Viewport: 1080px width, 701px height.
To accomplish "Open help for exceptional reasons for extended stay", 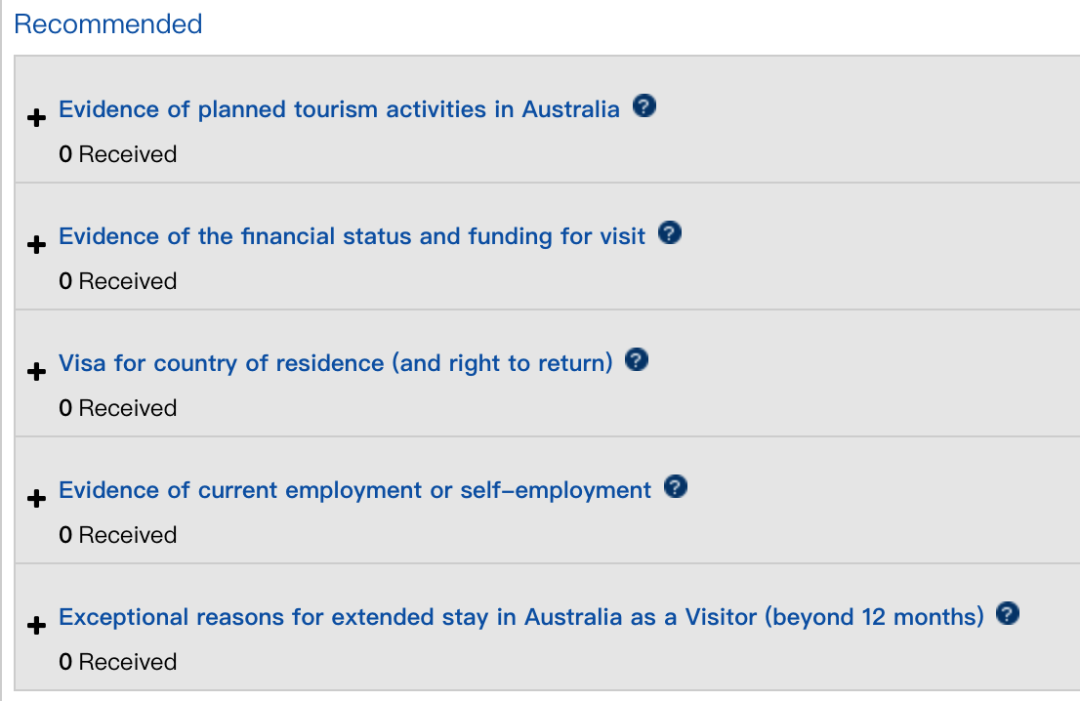I will (x=1008, y=614).
